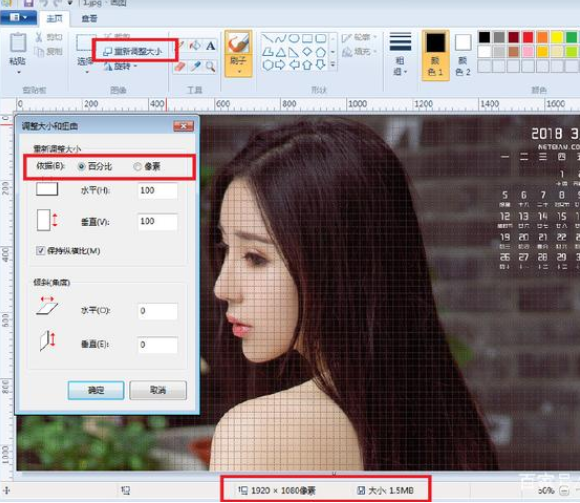Select the Fill with color bucket tool
This screenshot has width=580, height=503.
[x=195, y=45]
